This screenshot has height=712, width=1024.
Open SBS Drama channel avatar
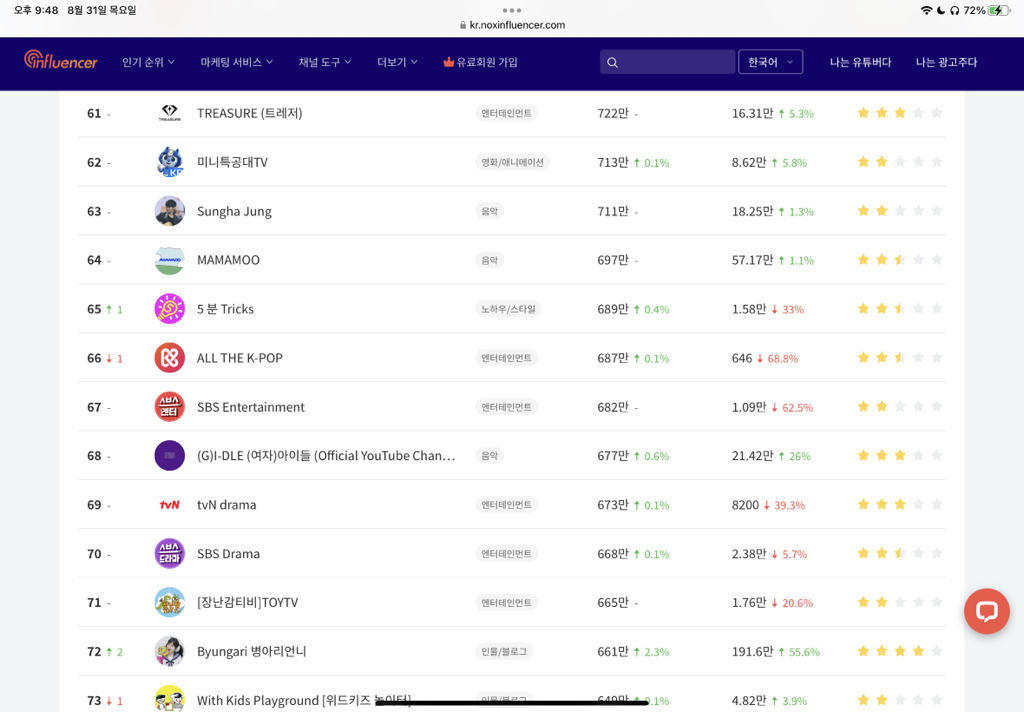click(169, 554)
